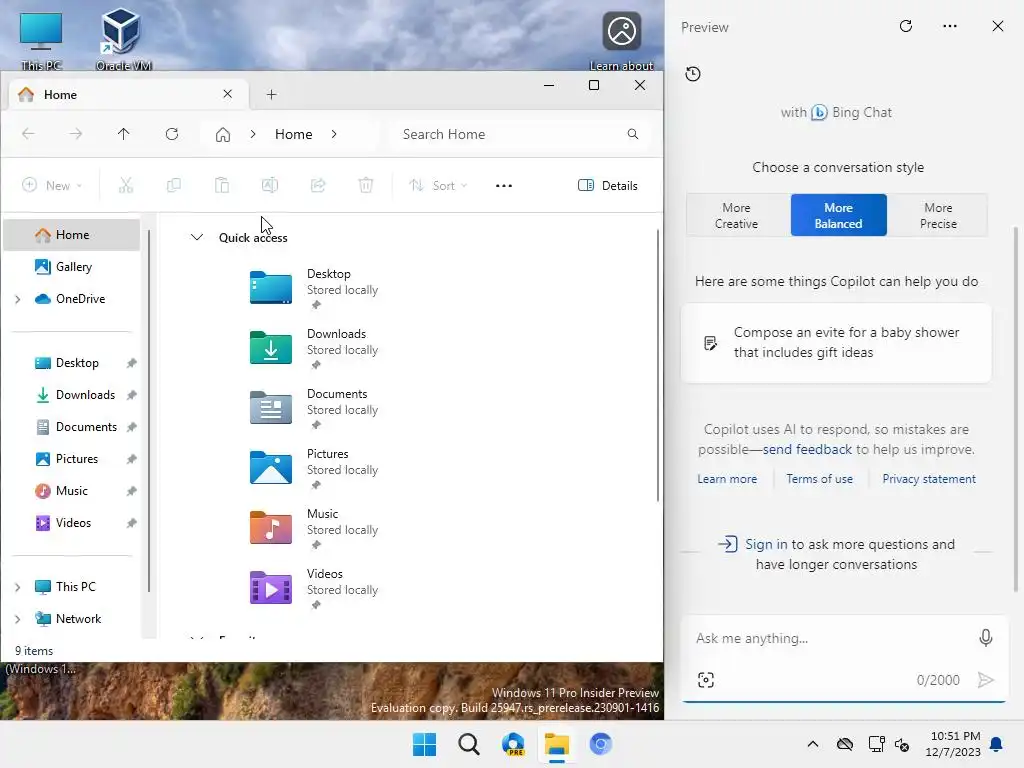Select the Downloads folder in Quick access
The width and height of the screenshot is (1024, 768).
pyautogui.click(x=315, y=347)
